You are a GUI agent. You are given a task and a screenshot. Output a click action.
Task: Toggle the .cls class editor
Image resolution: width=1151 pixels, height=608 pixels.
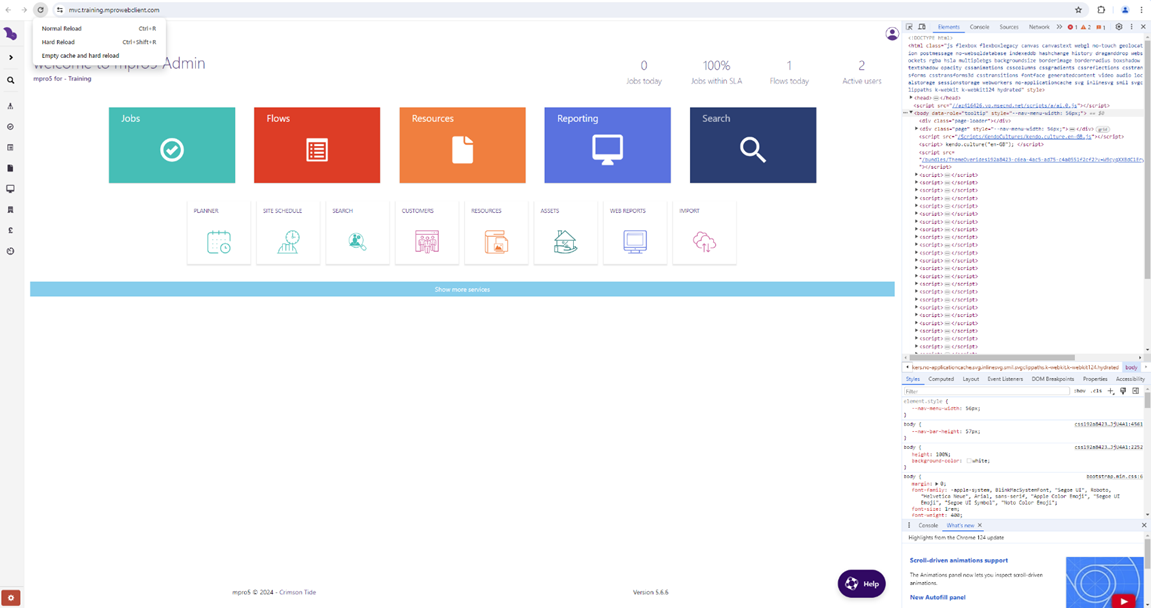point(1097,391)
